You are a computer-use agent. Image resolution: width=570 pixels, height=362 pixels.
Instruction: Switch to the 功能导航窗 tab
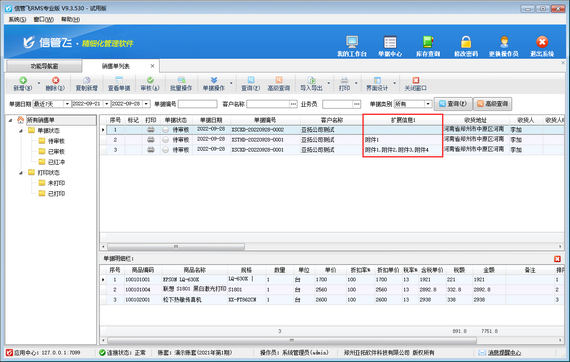pos(44,66)
